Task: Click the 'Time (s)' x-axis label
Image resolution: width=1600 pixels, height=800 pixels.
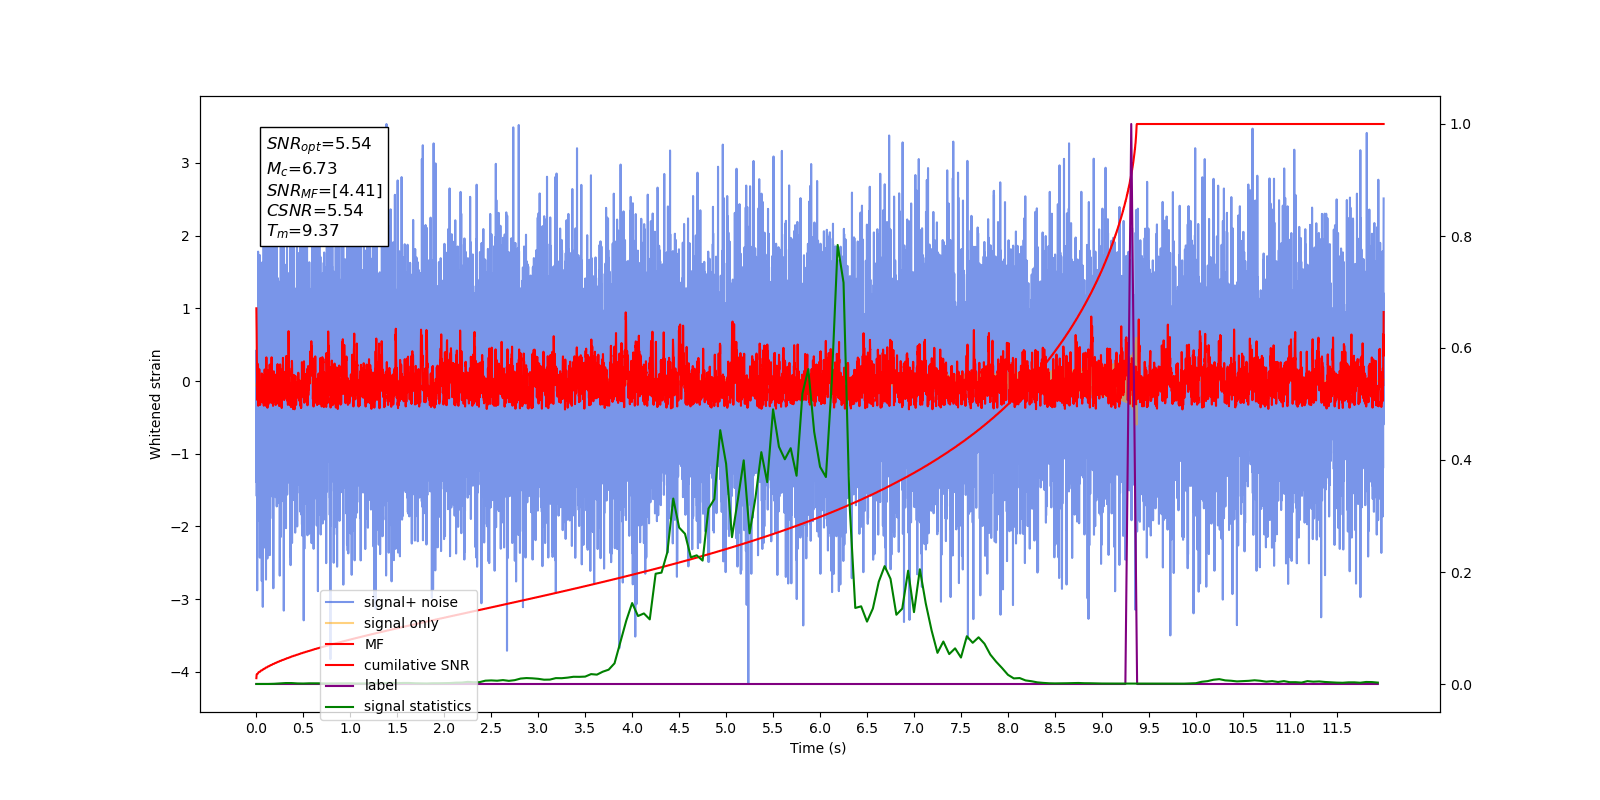Action: 818,748
